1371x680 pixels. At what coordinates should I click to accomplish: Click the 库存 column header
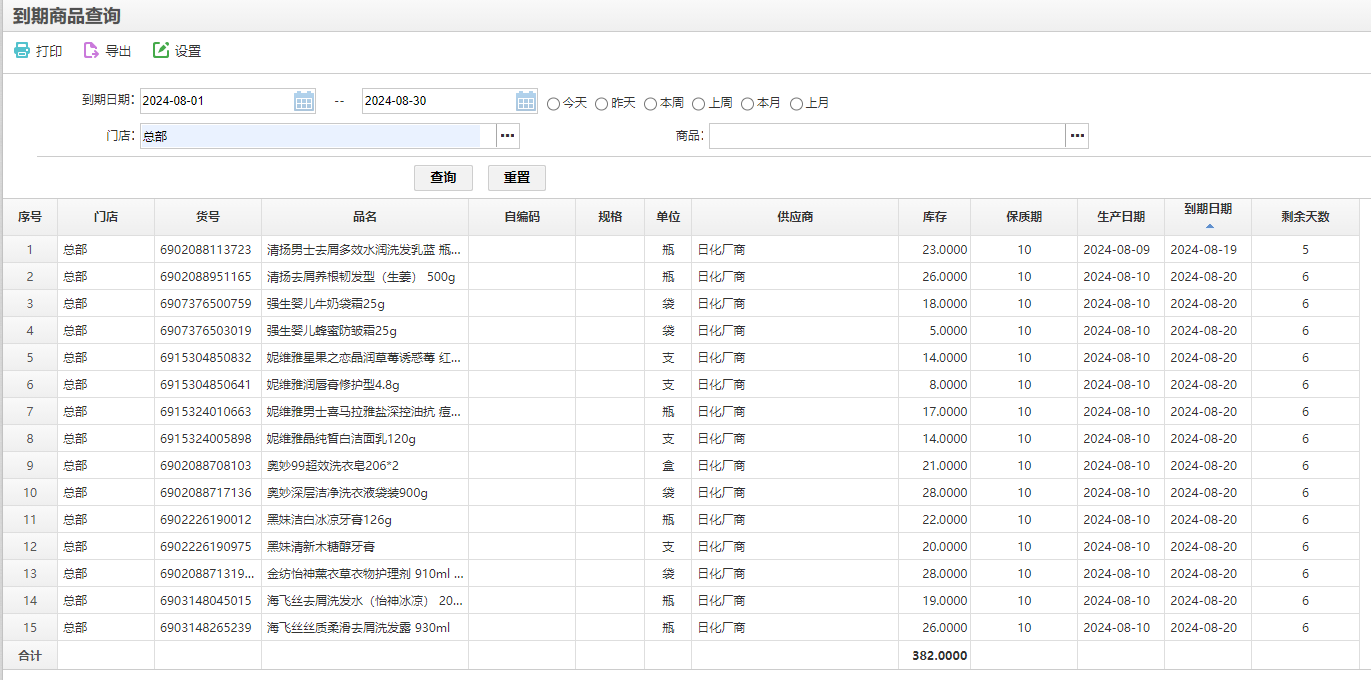(x=934, y=217)
